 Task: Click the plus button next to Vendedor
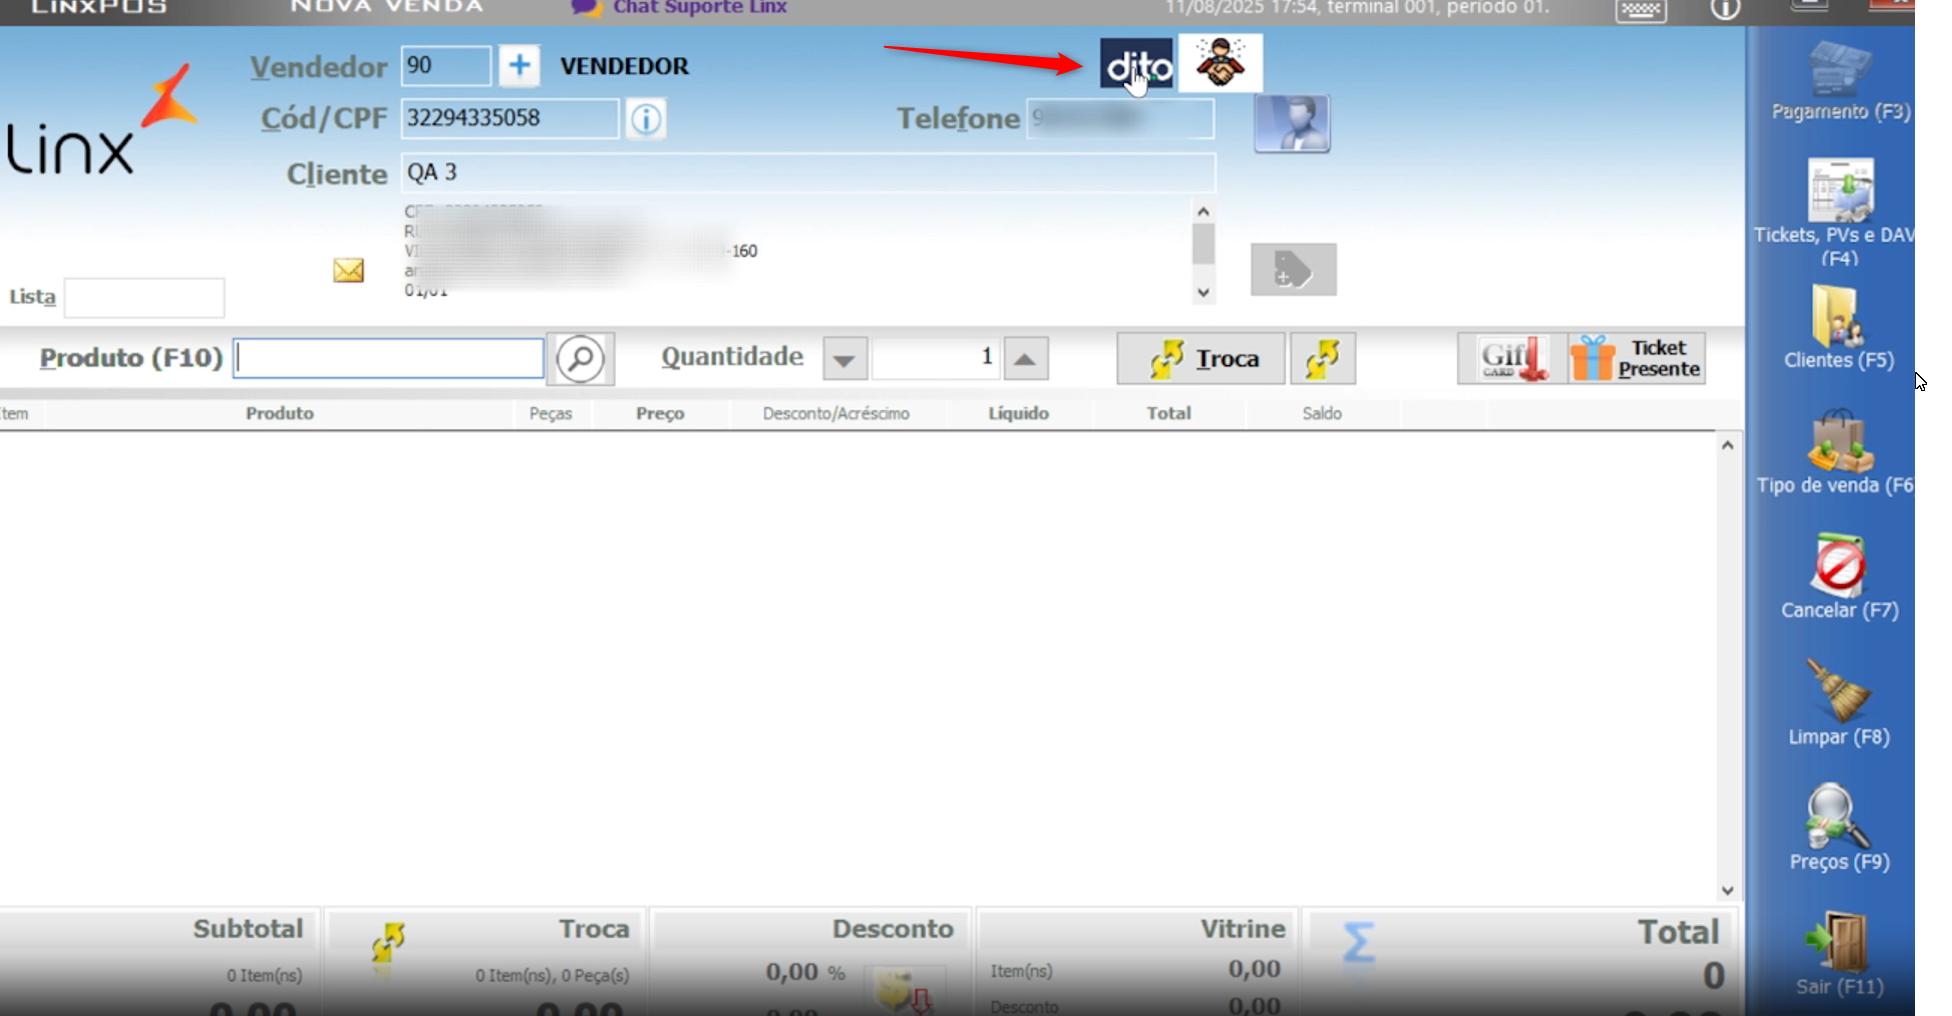click(519, 66)
